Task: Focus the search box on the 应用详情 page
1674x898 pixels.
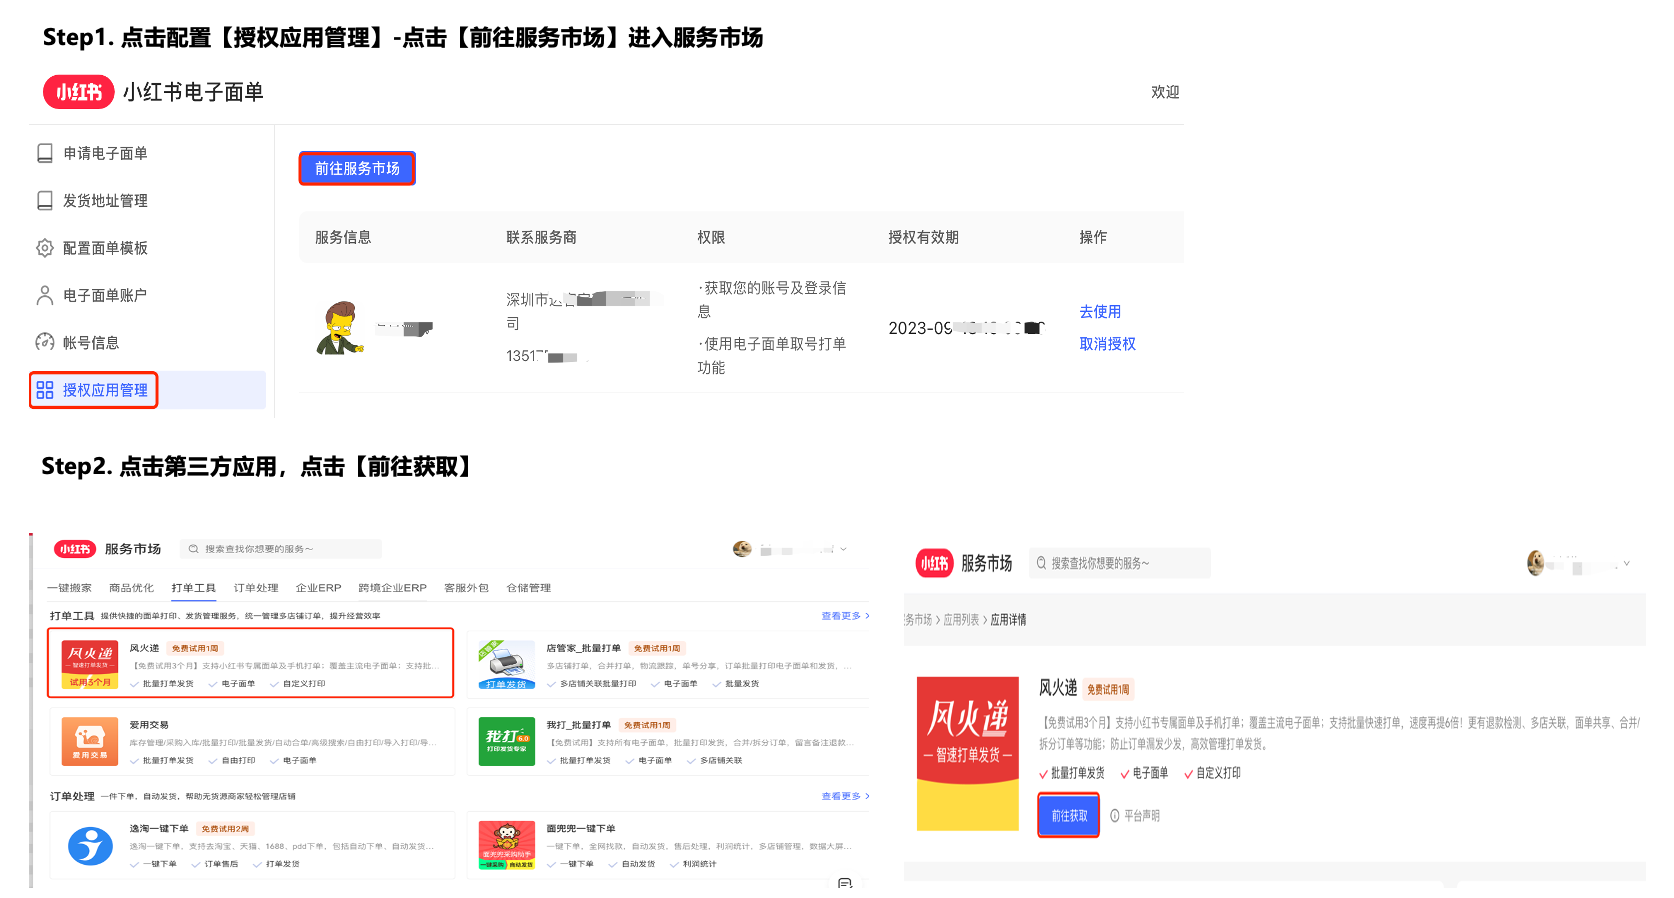Action: tap(1120, 563)
